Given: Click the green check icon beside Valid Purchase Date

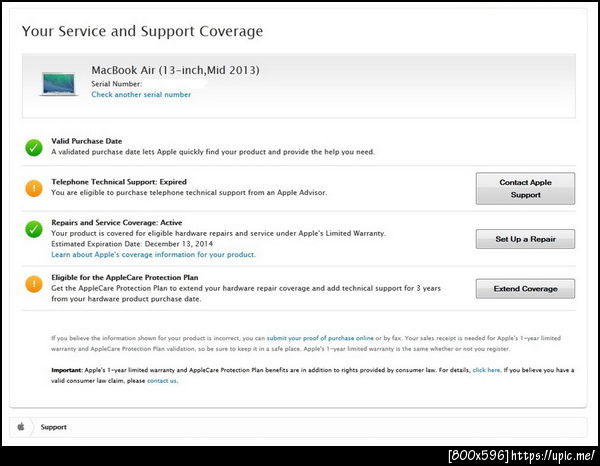Looking at the screenshot, I should (x=34, y=148).
